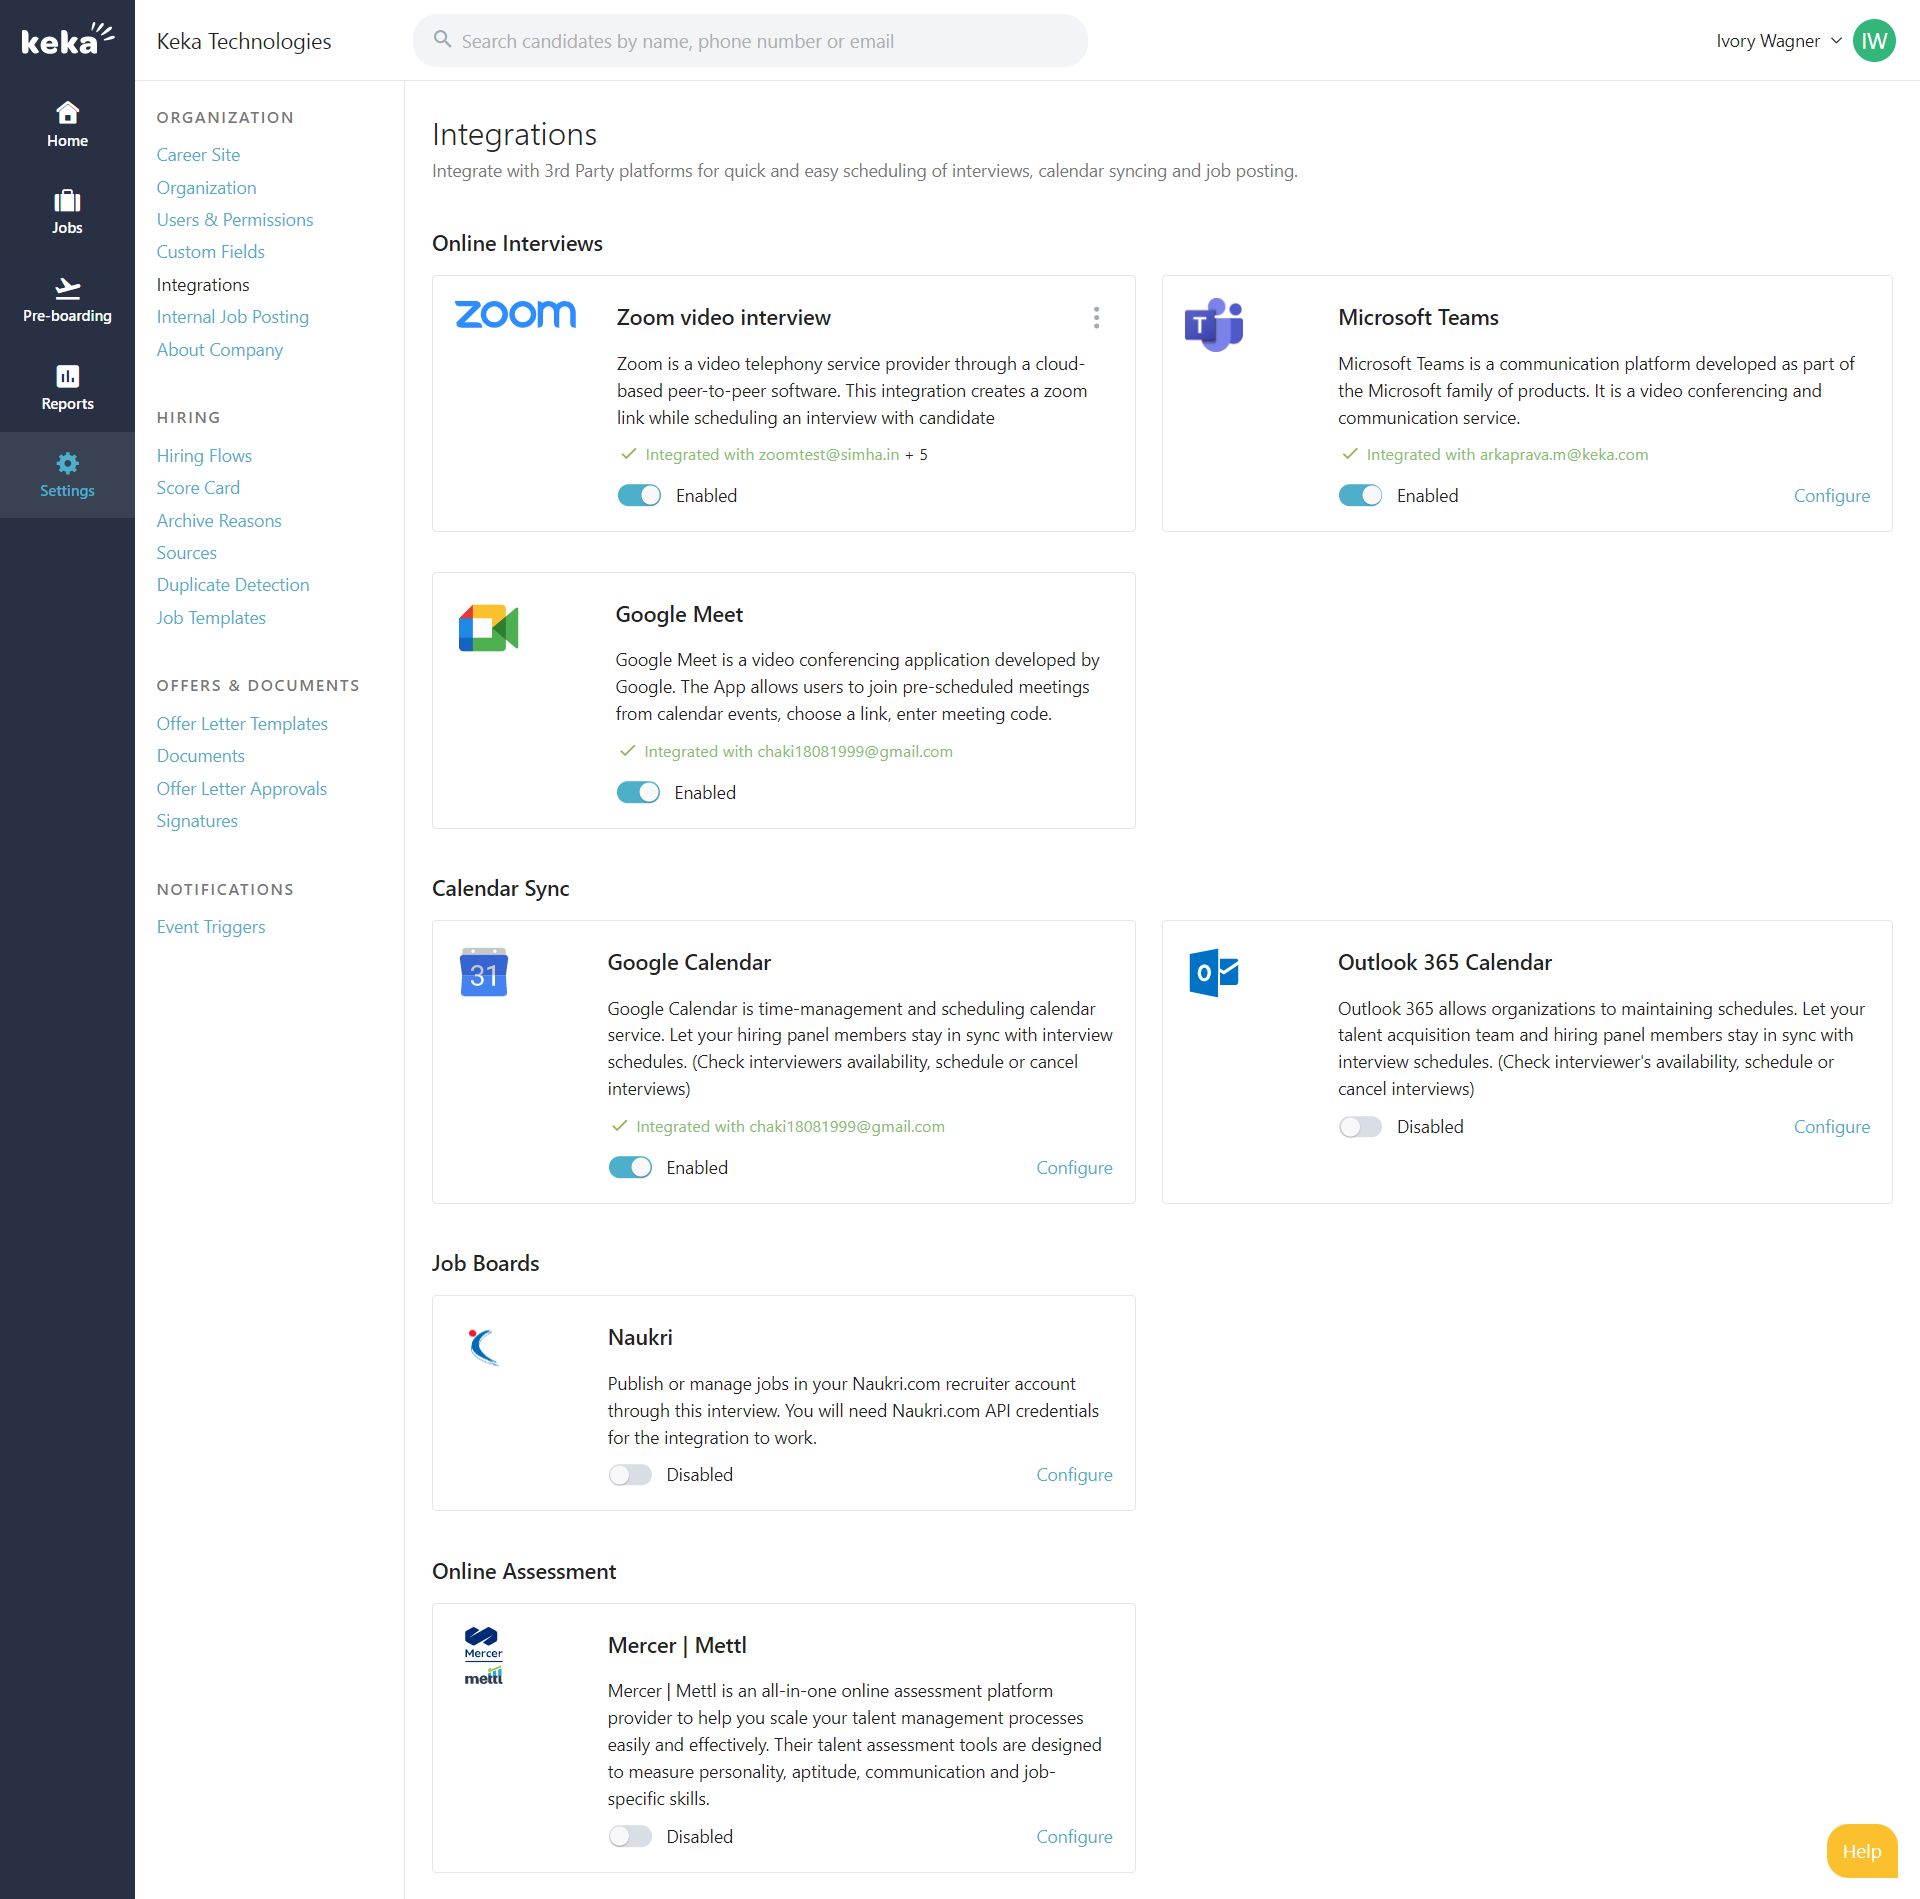
Task: Configure the Mercer Mettl assessment
Action: 1074,1837
